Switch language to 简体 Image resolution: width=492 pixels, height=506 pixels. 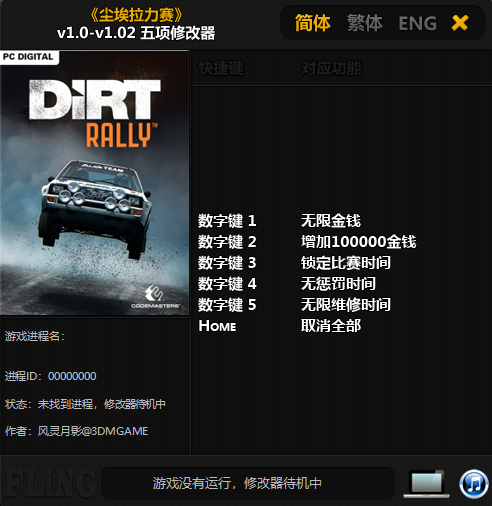(x=313, y=23)
